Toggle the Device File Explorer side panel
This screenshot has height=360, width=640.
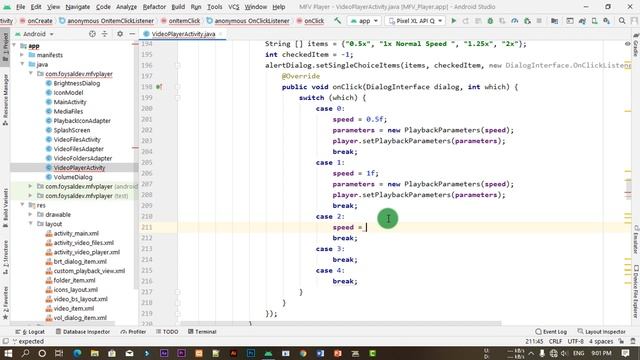[636, 291]
